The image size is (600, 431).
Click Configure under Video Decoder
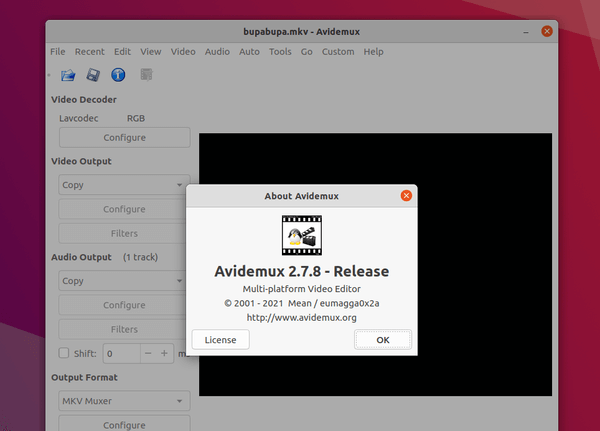(124, 137)
